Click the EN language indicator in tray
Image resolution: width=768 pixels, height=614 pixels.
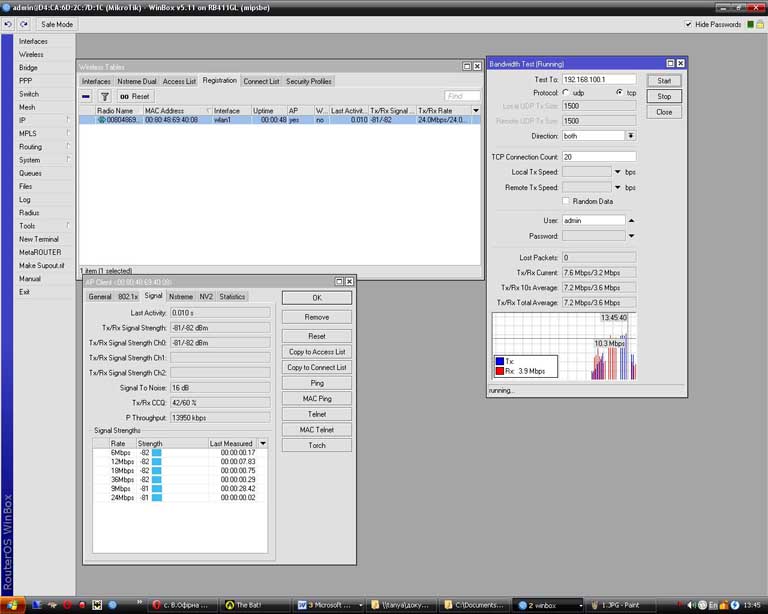tap(713, 605)
